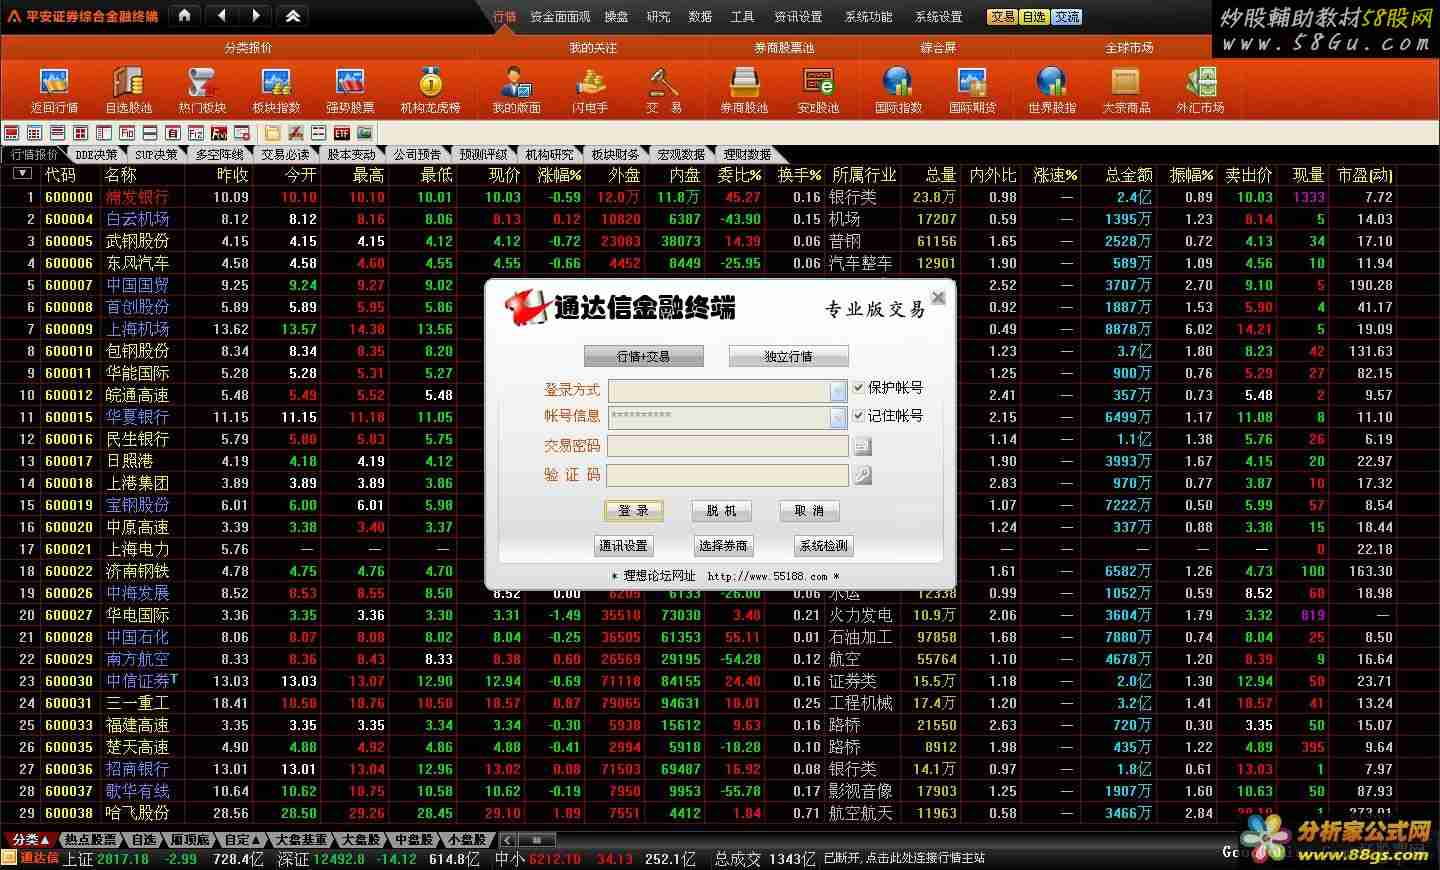Click the home icon in title bar
1440x870 pixels.
185,15
